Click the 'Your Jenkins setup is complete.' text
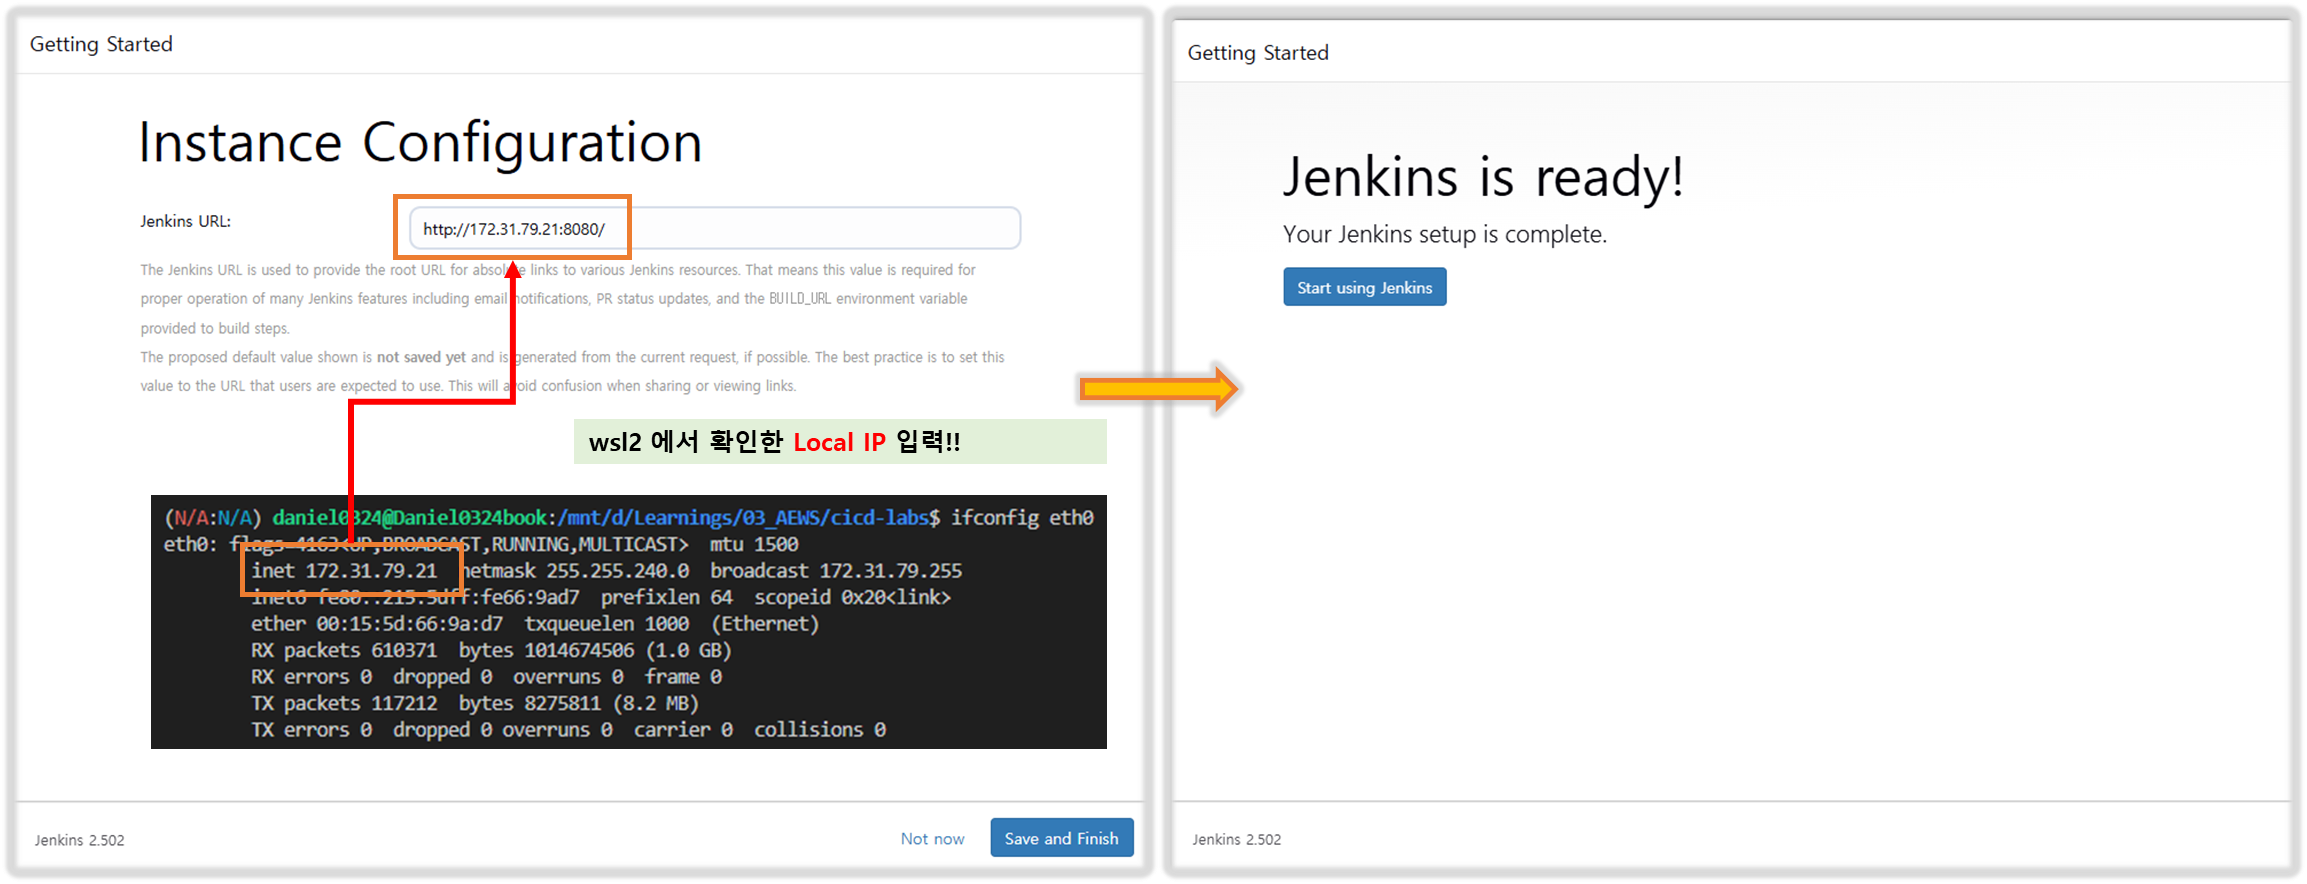Image resolution: width=2307 pixels, height=884 pixels. coord(1445,234)
